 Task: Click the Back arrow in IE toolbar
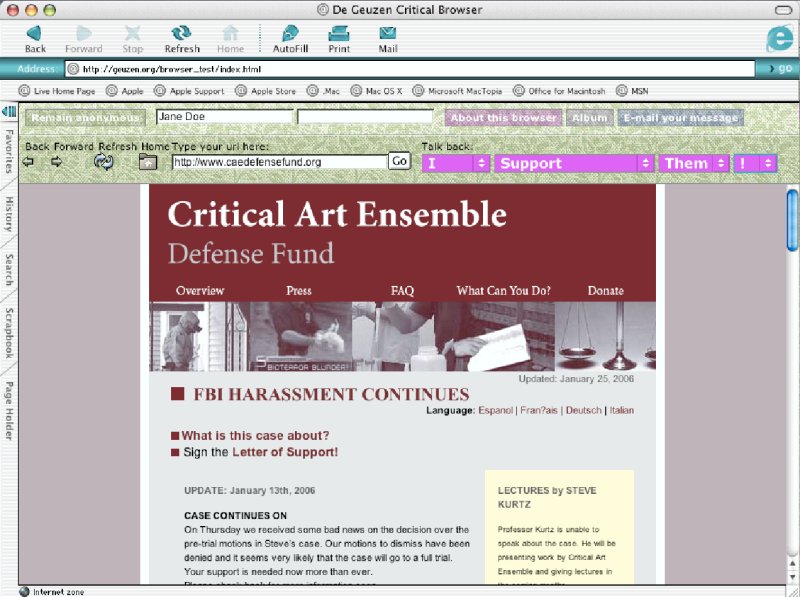(35, 34)
